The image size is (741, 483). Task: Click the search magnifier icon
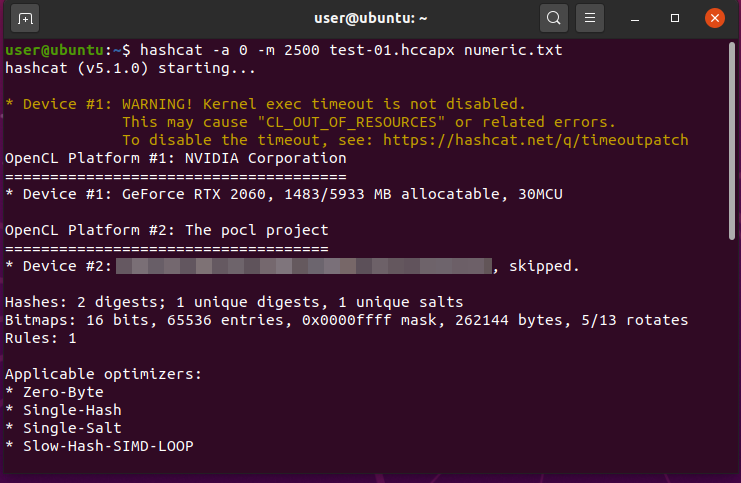(553, 18)
